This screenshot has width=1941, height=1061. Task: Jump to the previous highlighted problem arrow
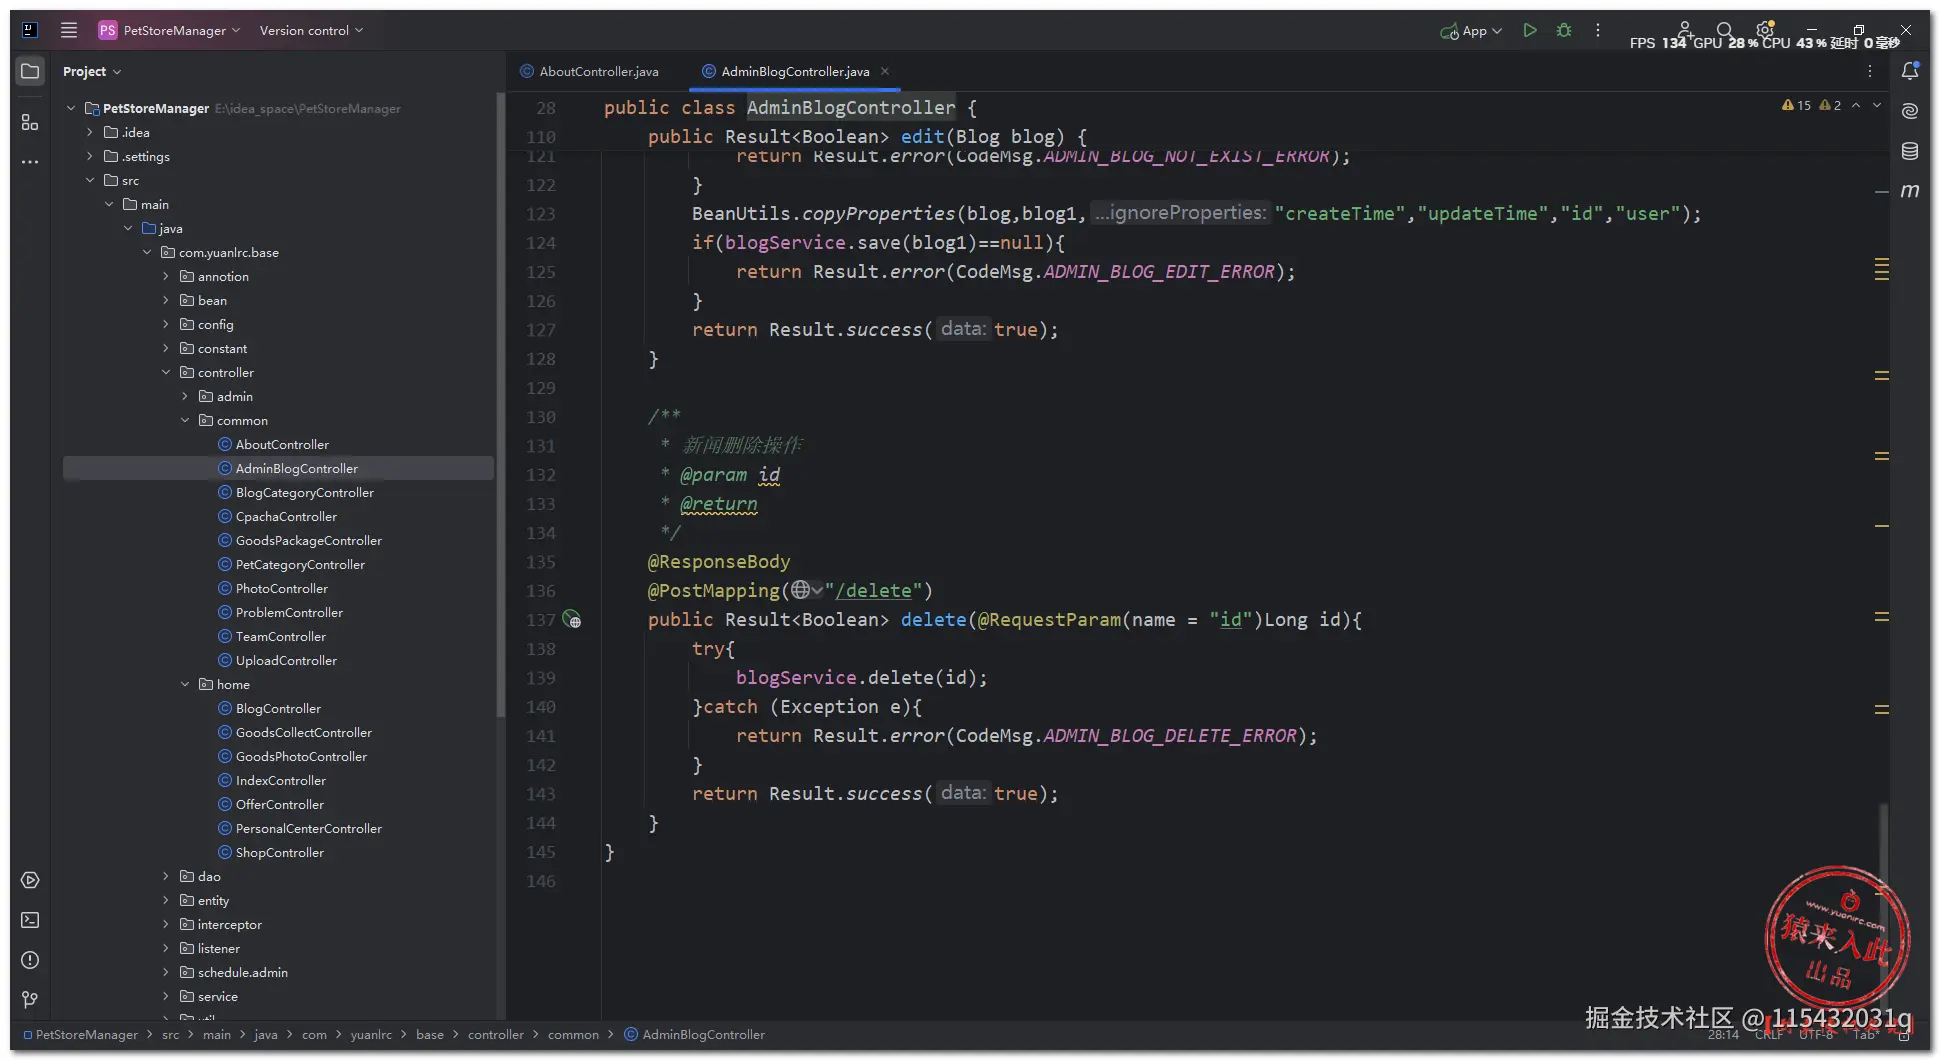pos(1856,105)
